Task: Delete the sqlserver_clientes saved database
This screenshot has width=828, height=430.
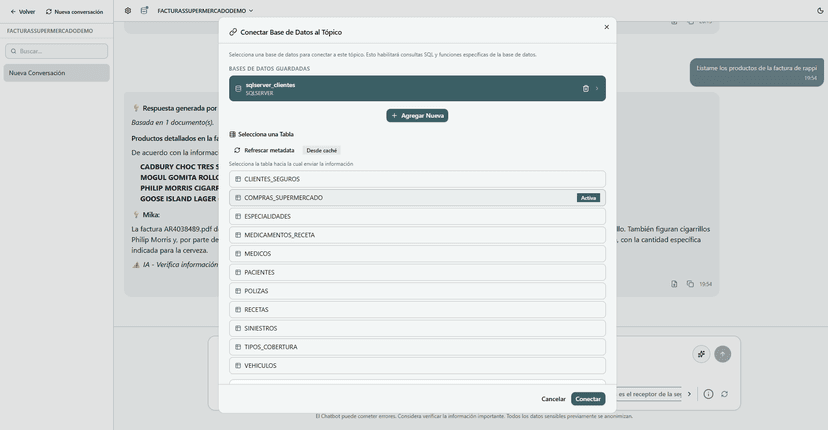Action: point(586,89)
